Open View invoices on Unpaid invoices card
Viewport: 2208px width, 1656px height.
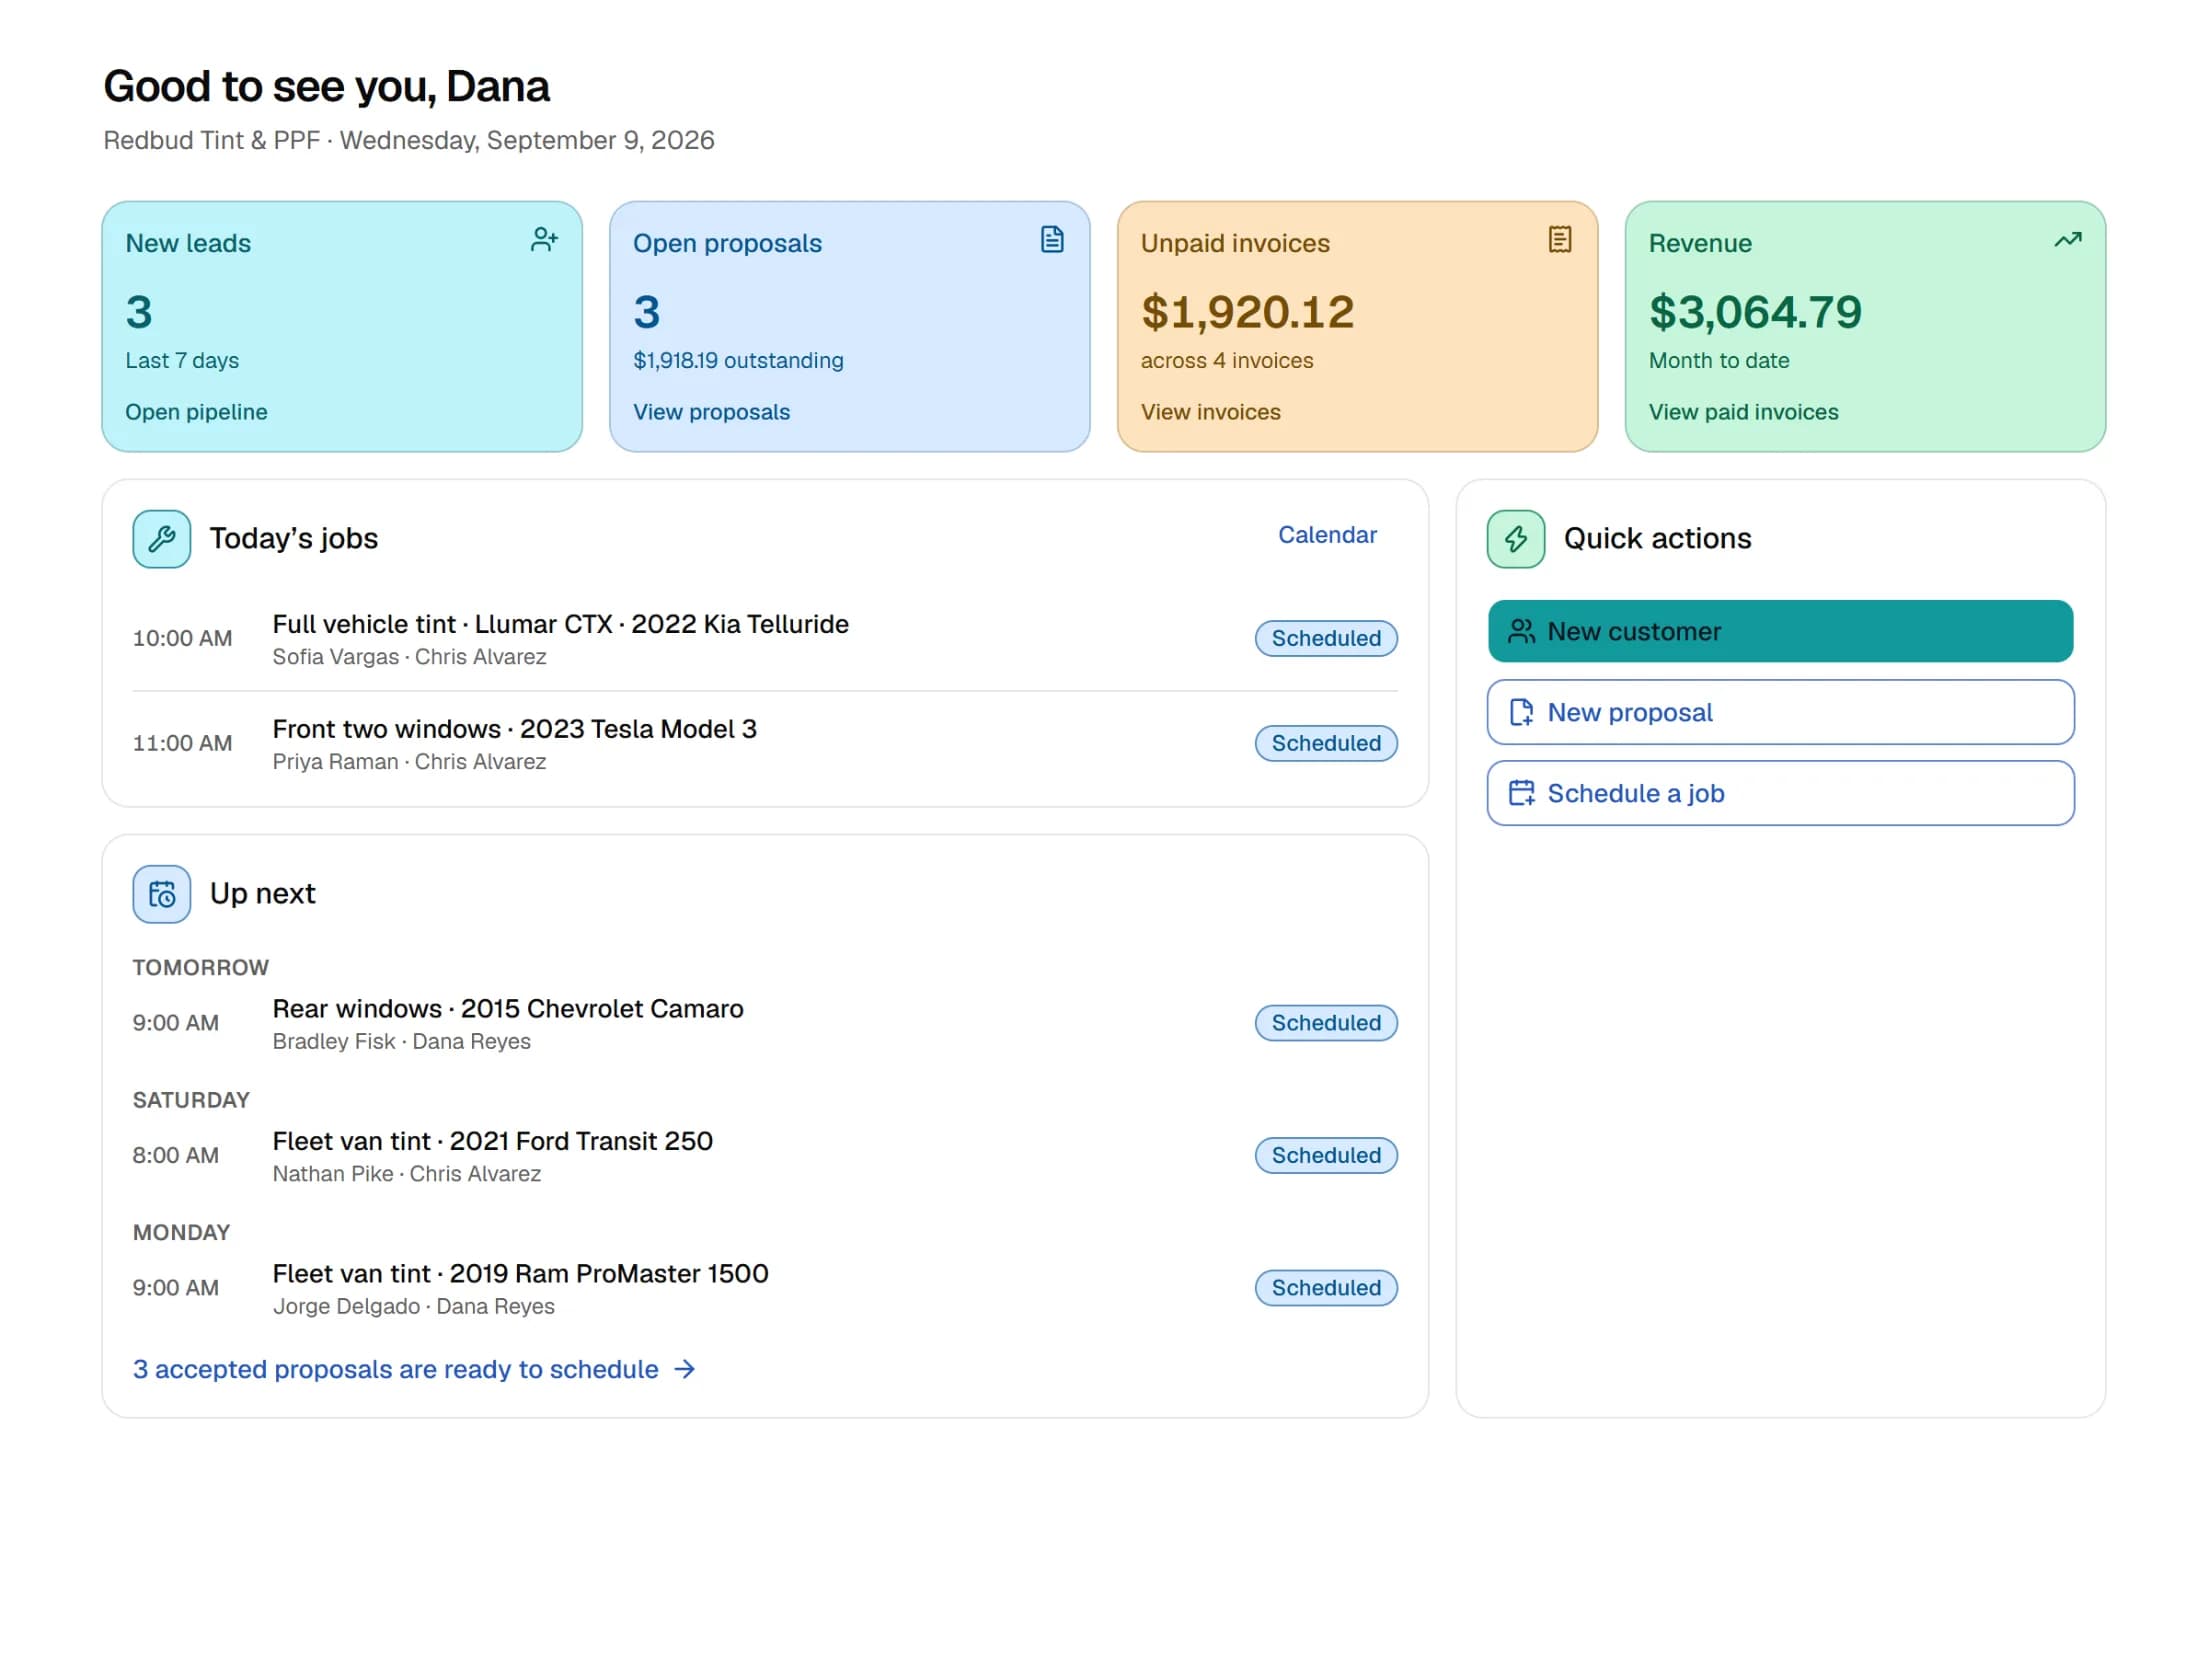pos(1210,412)
